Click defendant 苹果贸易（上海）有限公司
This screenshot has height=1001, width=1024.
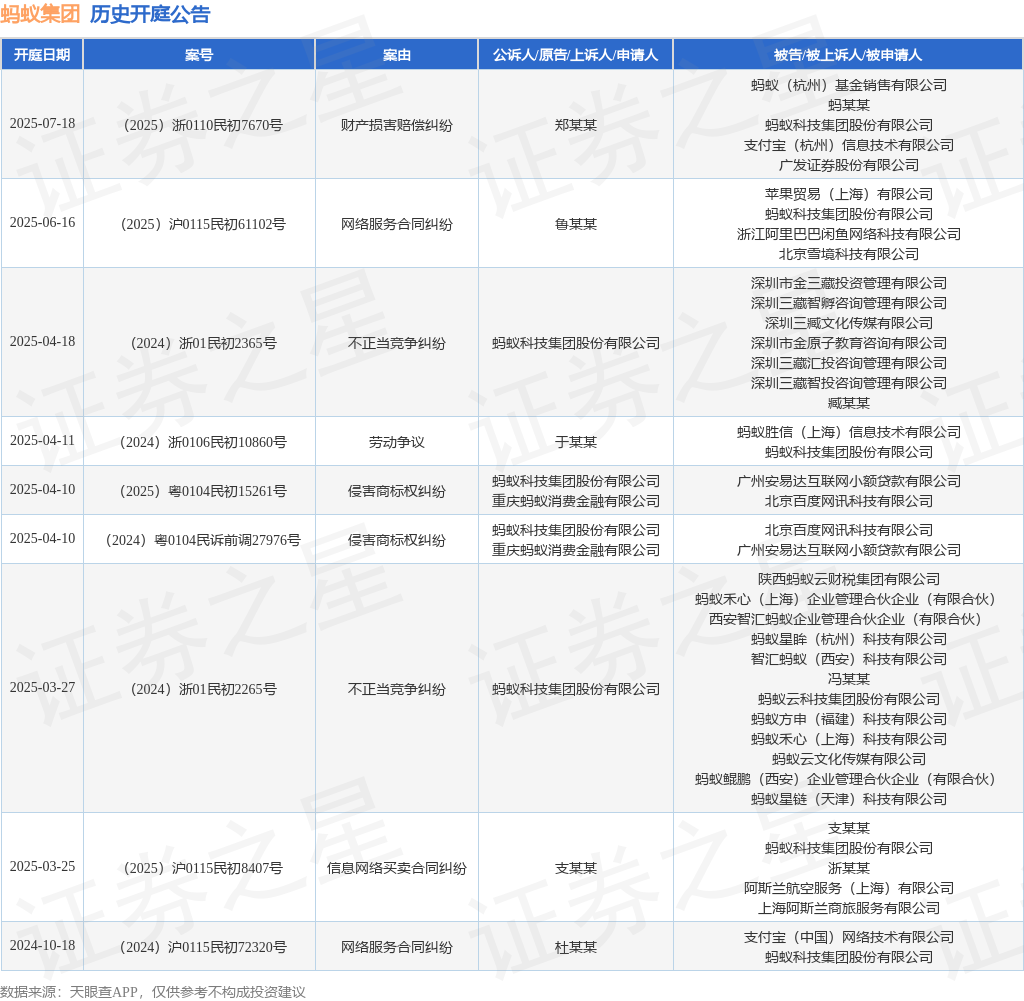tap(848, 194)
